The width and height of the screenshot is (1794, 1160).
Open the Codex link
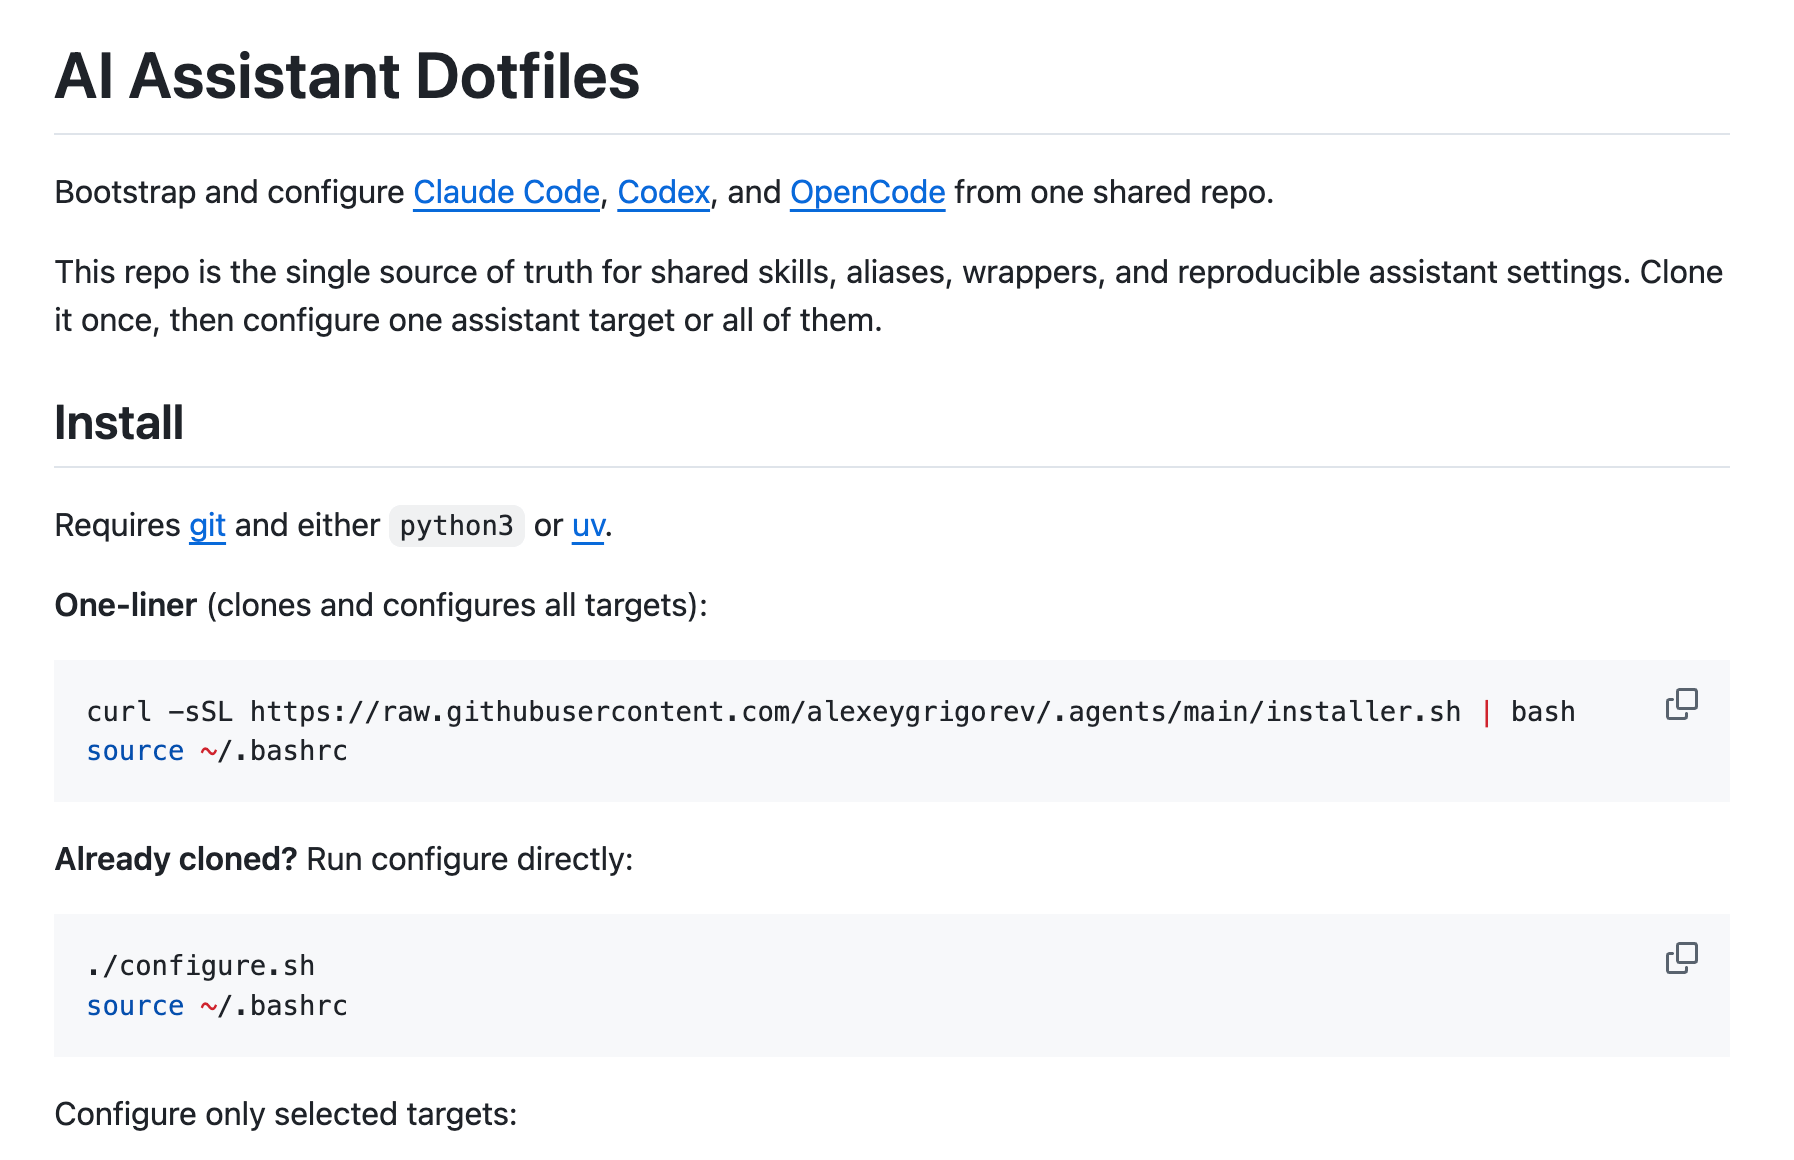(x=663, y=192)
